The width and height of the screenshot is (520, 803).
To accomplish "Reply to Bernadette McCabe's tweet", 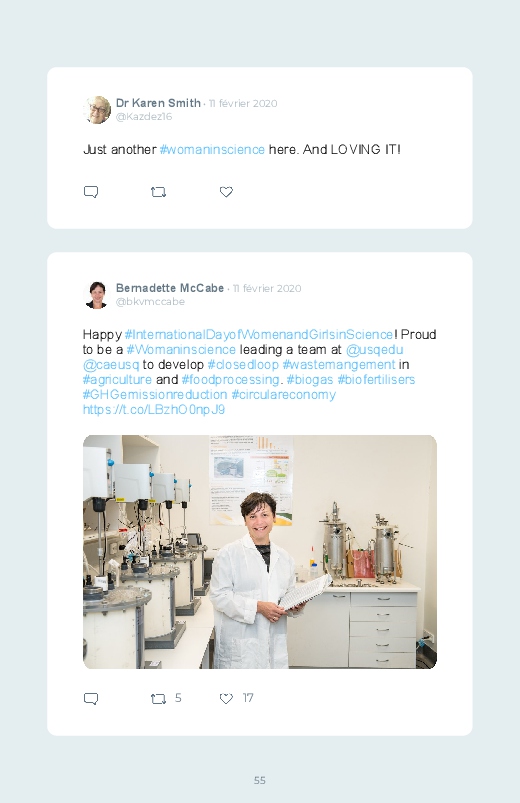I will click(91, 699).
